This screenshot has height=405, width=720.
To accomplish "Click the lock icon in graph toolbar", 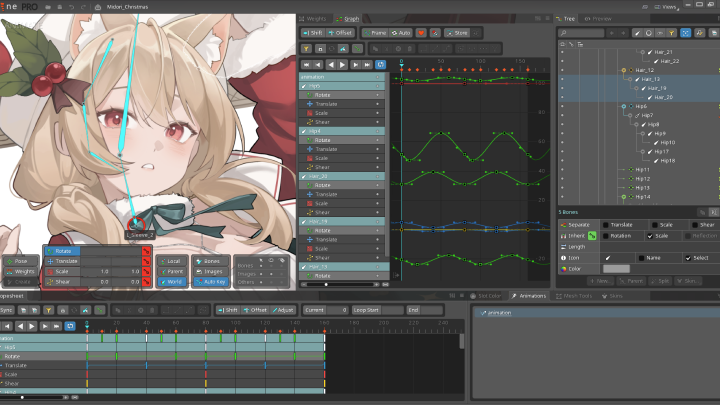I will click(320, 49).
